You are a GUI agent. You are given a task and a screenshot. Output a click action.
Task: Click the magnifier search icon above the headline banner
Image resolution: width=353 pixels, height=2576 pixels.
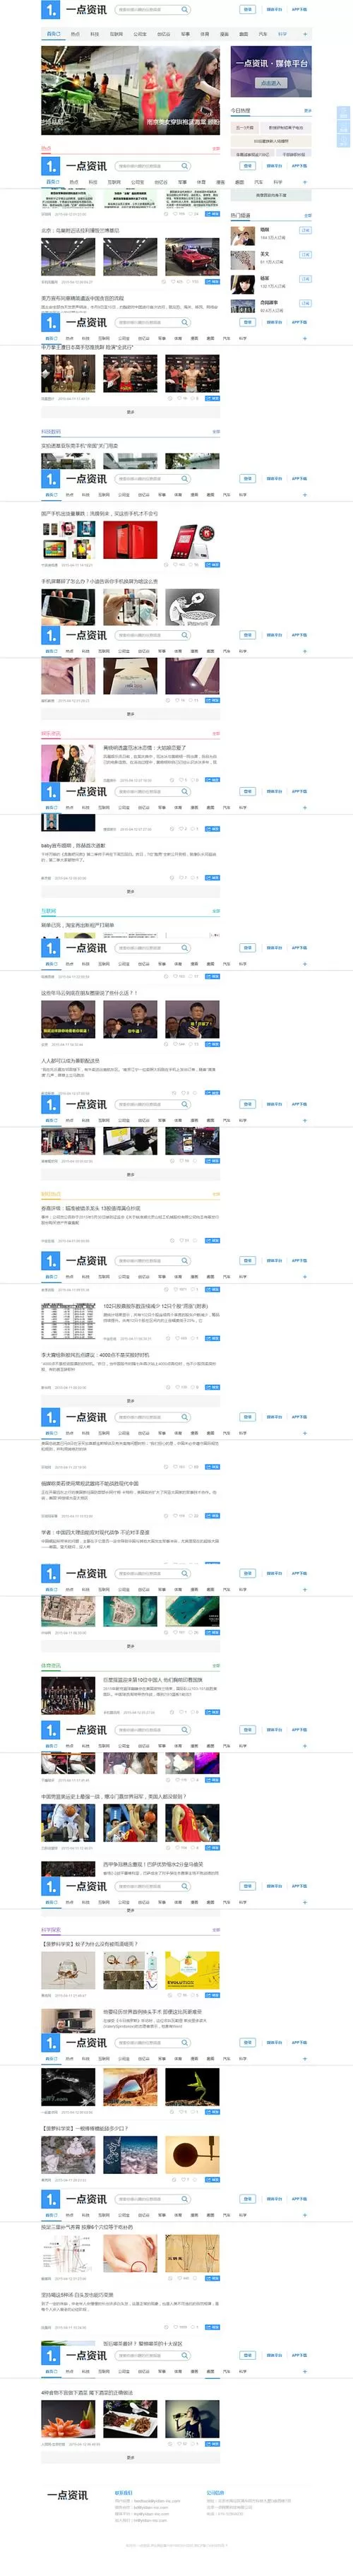pyautogui.click(x=185, y=10)
